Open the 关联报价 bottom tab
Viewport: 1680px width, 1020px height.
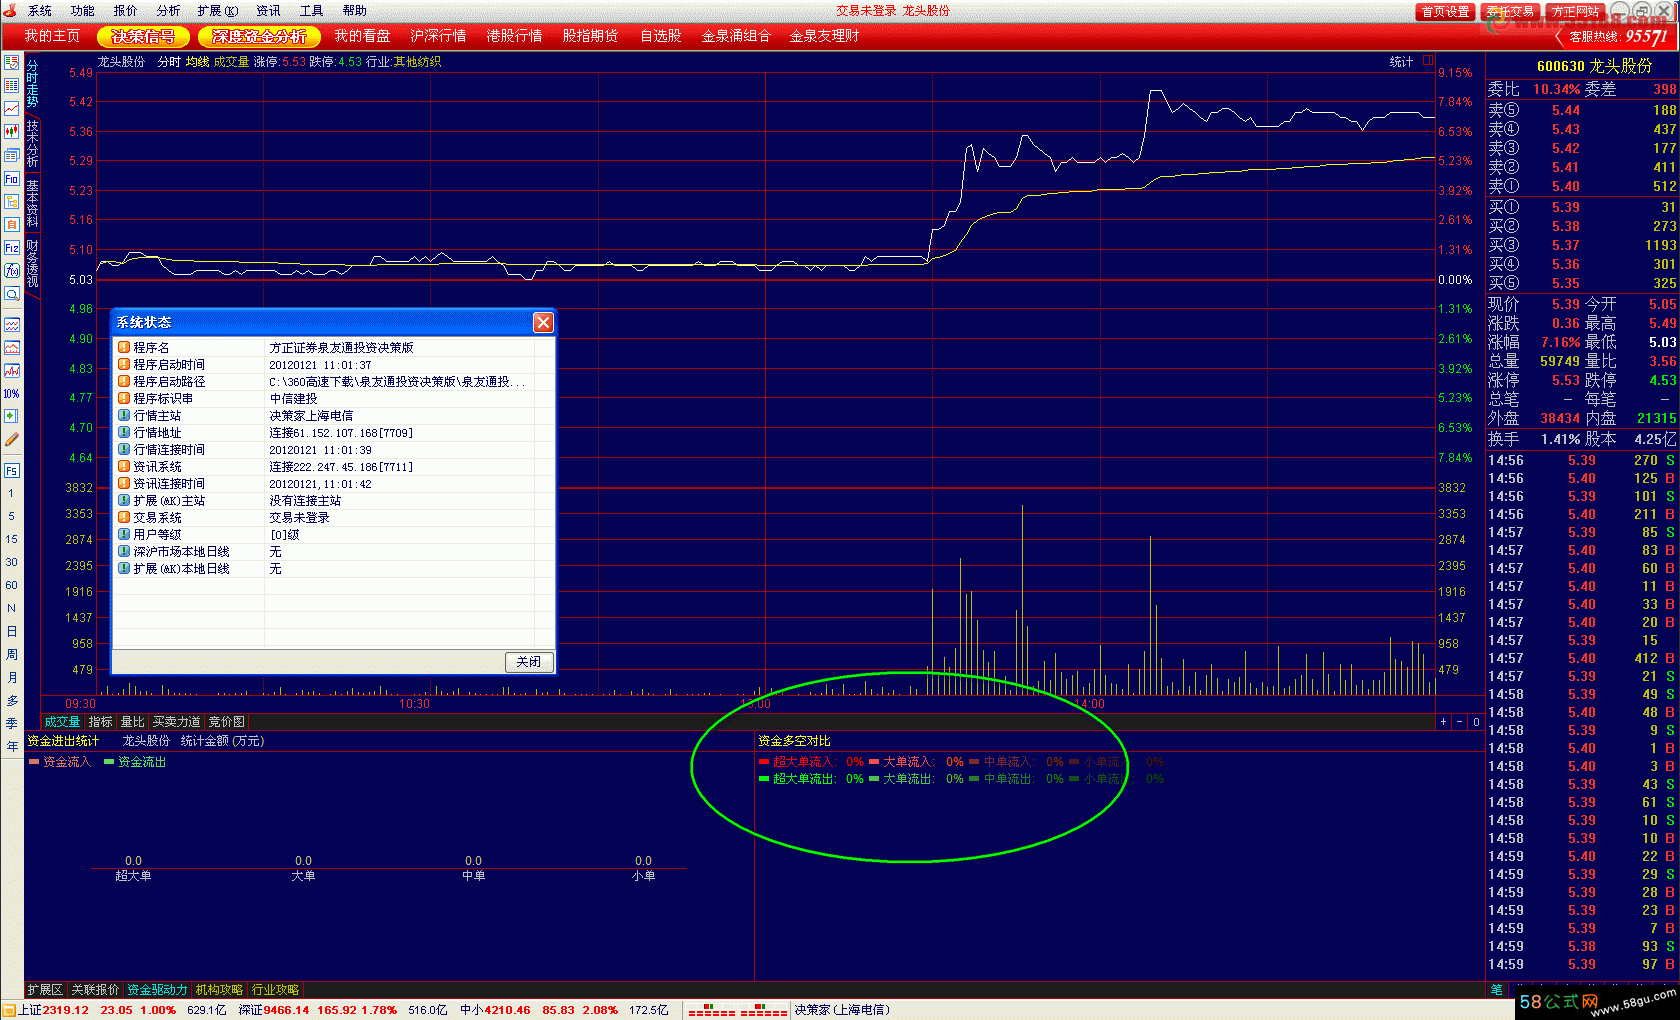point(95,990)
